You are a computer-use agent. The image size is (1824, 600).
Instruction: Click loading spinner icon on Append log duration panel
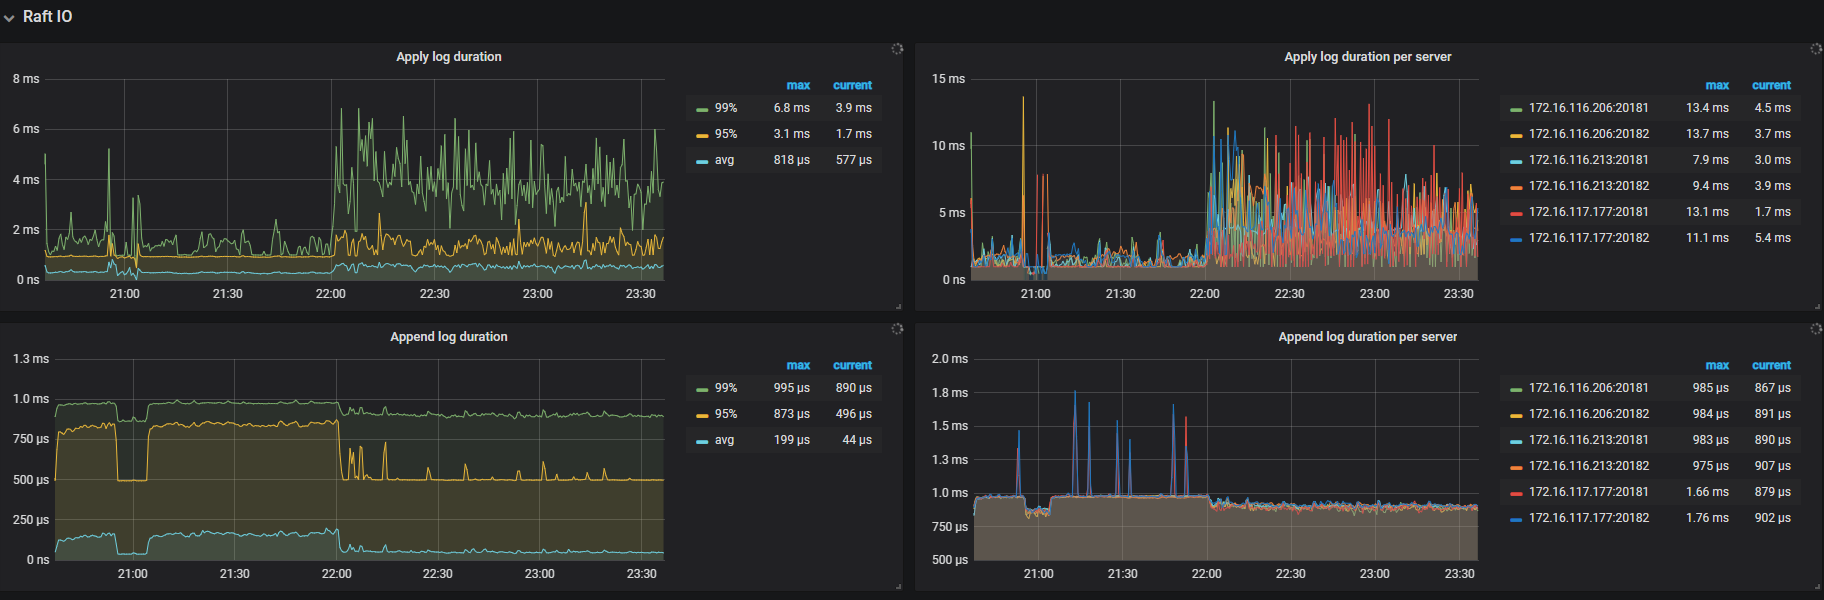897,329
